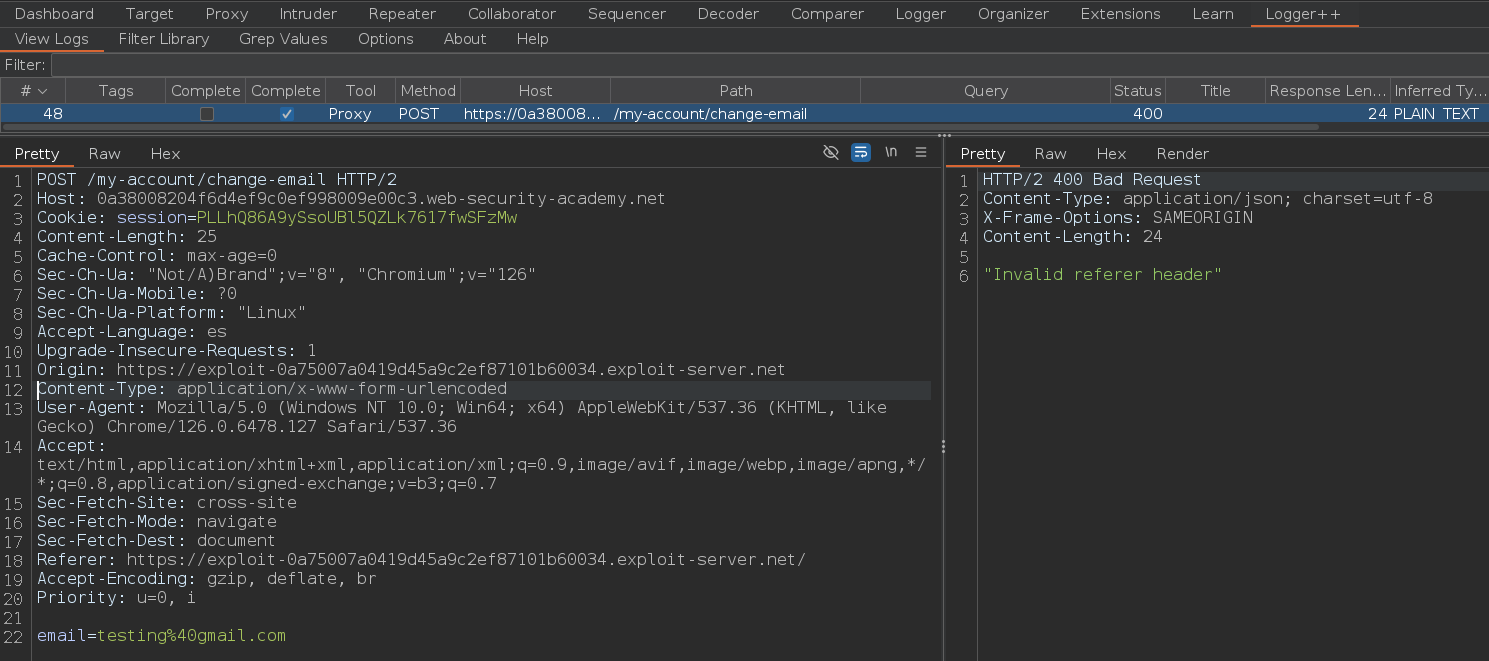Select the Logger++ tab
The width and height of the screenshot is (1489, 661).
pyautogui.click(x=1303, y=14)
